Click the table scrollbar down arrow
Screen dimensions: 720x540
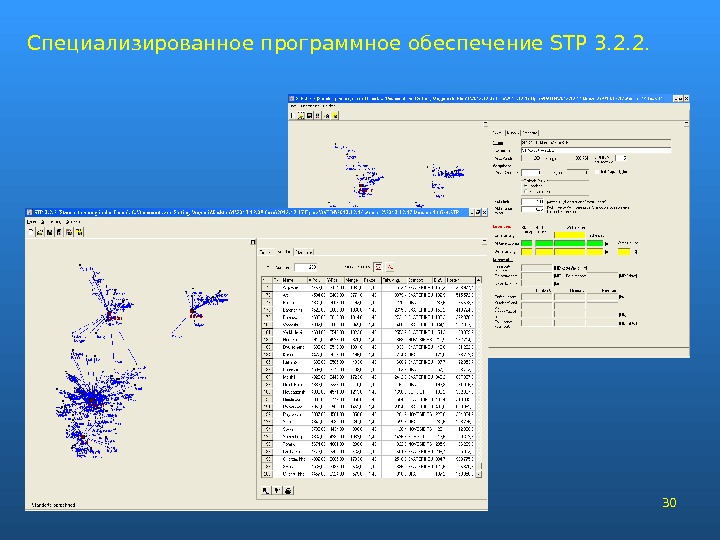pyautogui.click(x=478, y=473)
